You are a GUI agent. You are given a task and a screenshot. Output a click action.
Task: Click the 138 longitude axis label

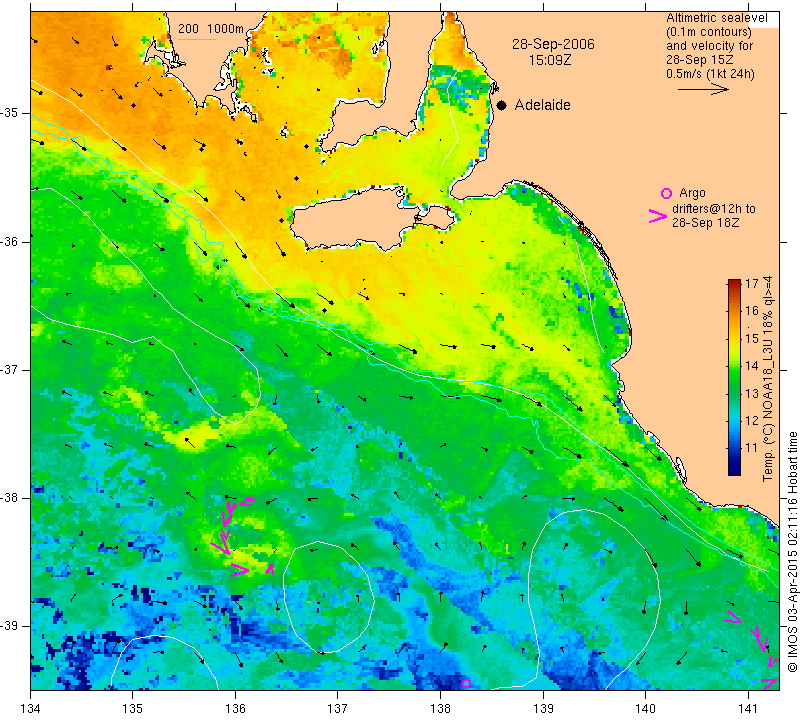point(440,709)
